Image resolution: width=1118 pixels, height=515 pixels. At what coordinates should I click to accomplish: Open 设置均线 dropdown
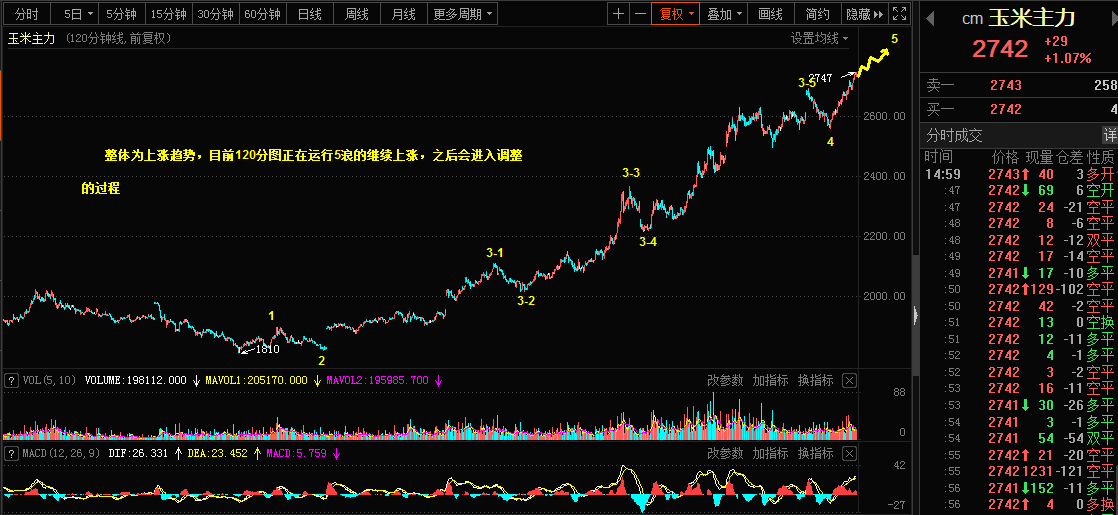click(x=819, y=39)
